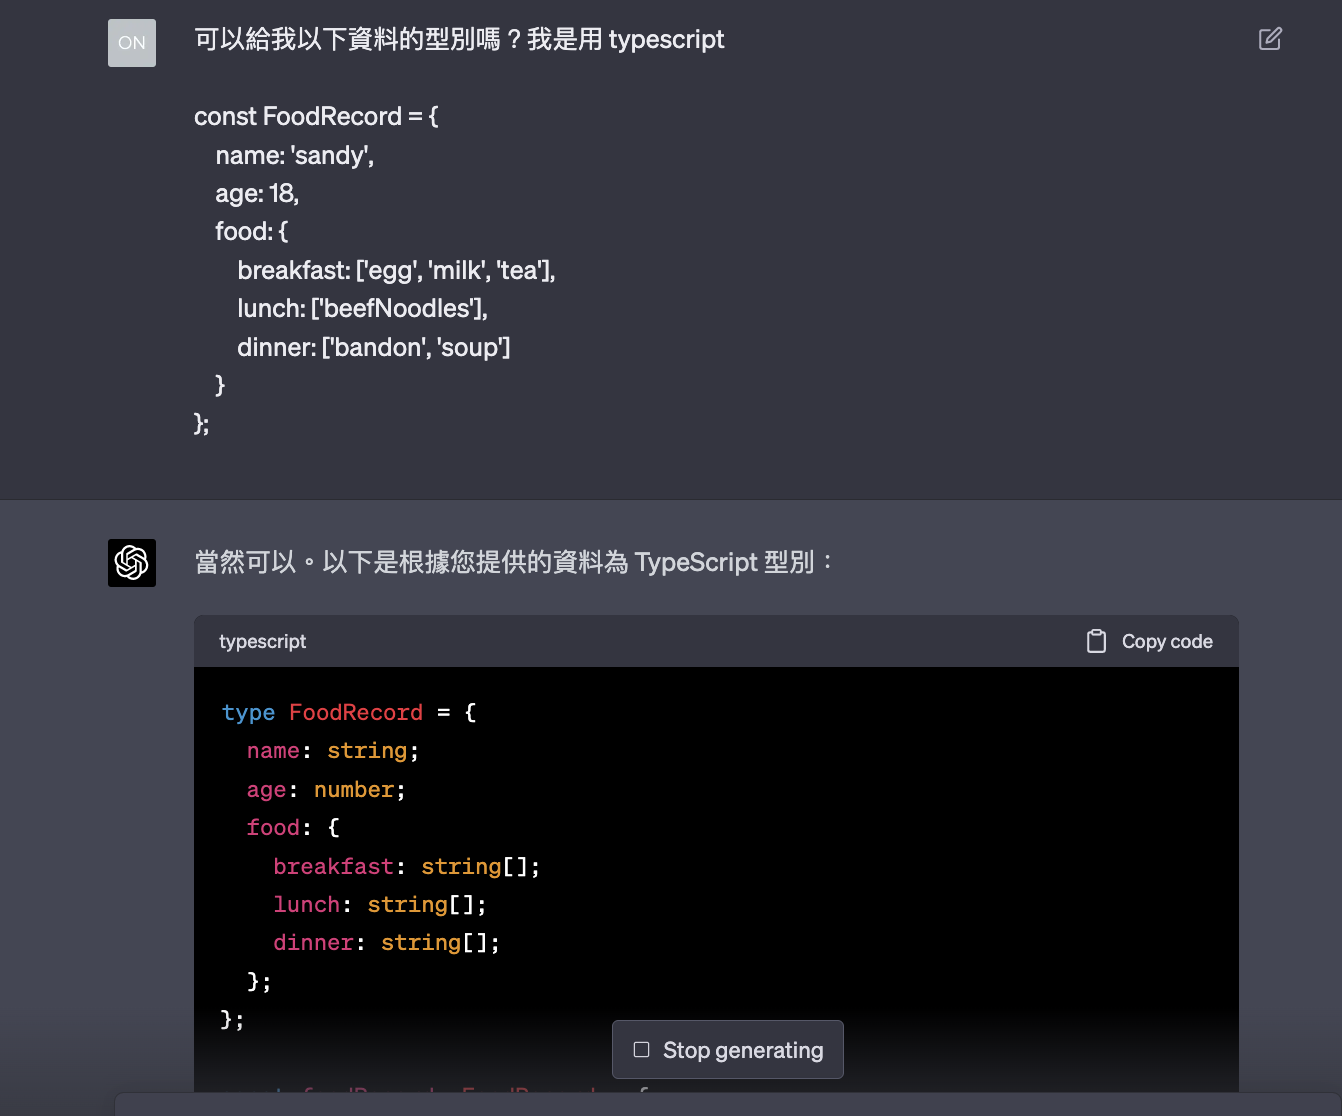The image size is (1342, 1116).
Task: Click the ChatGPT logo avatar
Action: click(132, 563)
